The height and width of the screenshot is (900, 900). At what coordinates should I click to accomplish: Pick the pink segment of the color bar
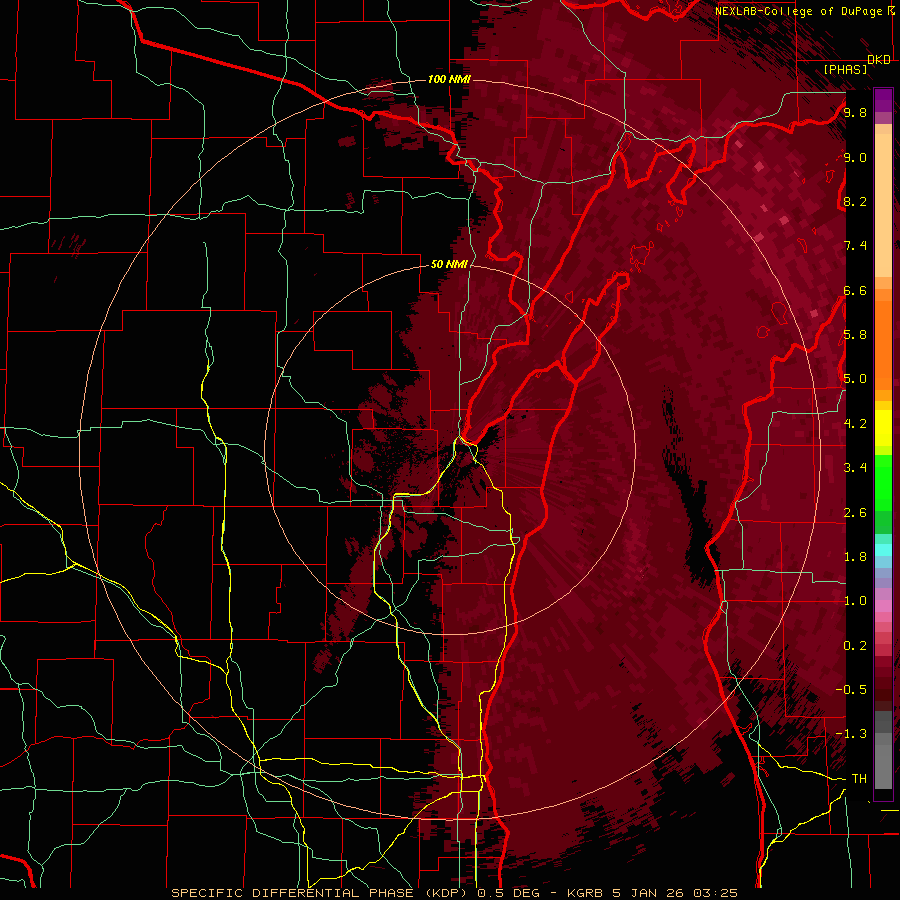[x=883, y=606]
